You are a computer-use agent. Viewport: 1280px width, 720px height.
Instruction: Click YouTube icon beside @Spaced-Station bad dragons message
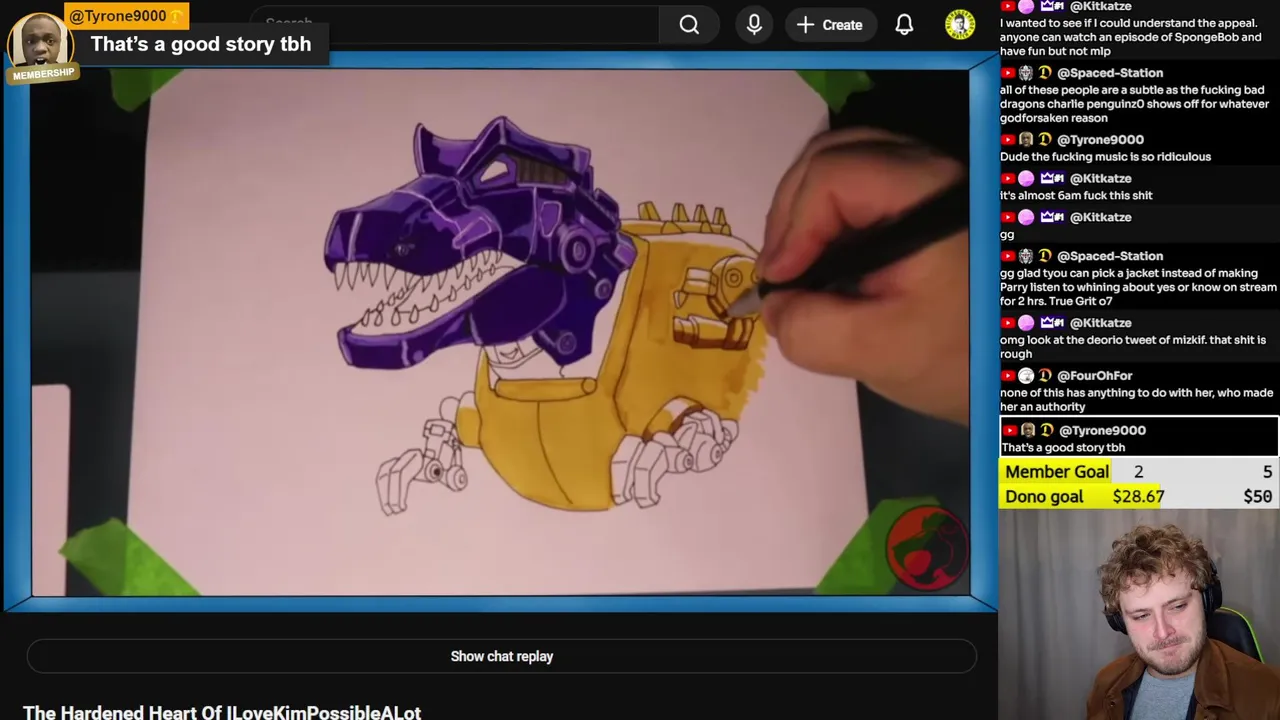[x=1008, y=73]
